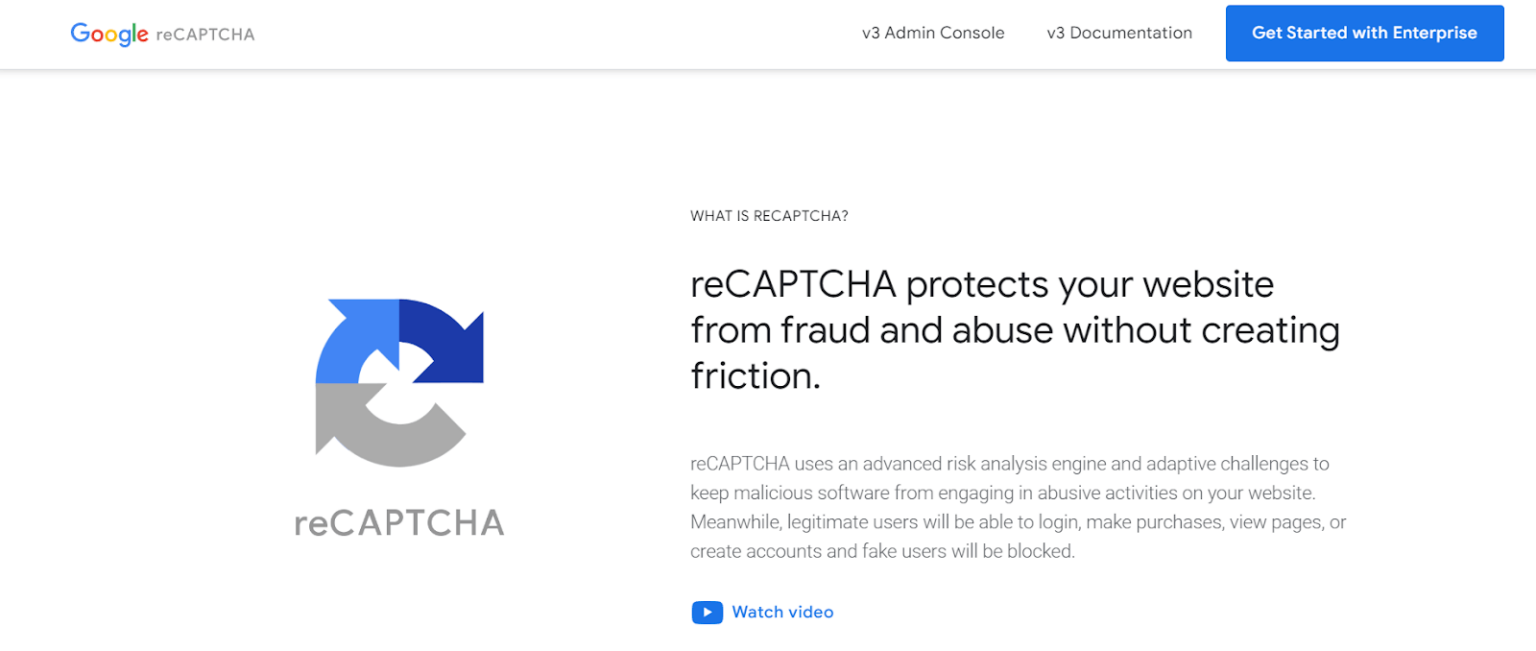Click the Watch video link
Screen dimensions: 1536x651
pos(783,612)
